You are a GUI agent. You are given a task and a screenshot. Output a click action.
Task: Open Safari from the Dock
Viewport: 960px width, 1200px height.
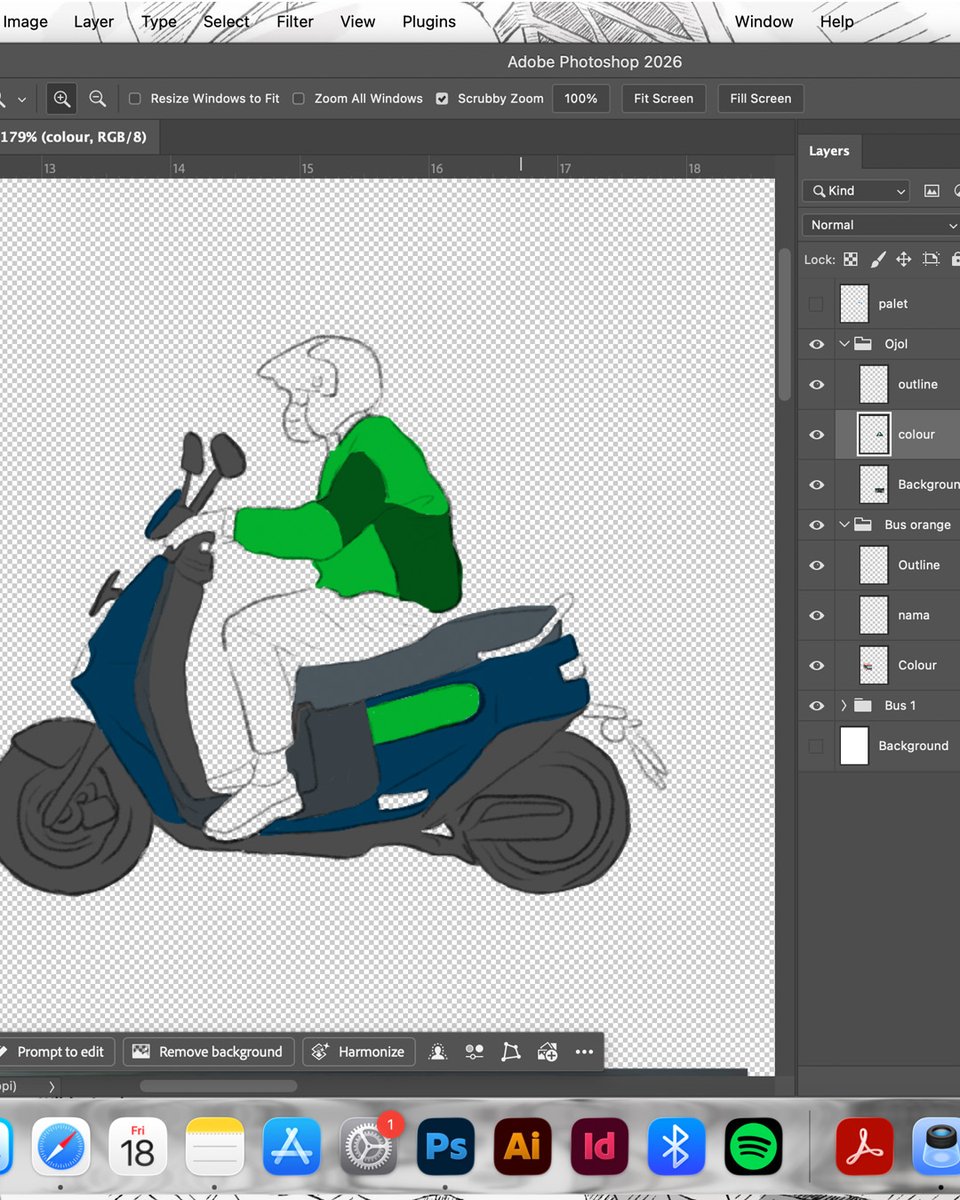61,1146
